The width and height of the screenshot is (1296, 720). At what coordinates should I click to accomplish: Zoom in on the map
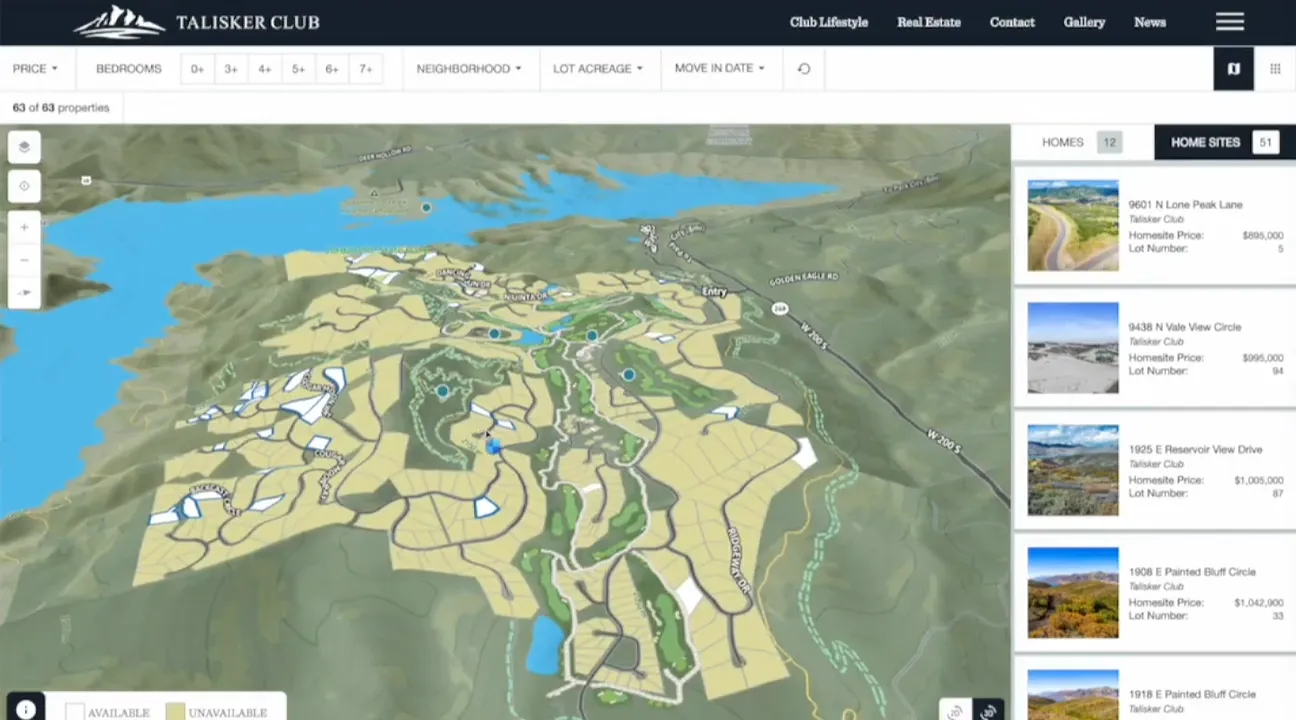tap(24, 227)
